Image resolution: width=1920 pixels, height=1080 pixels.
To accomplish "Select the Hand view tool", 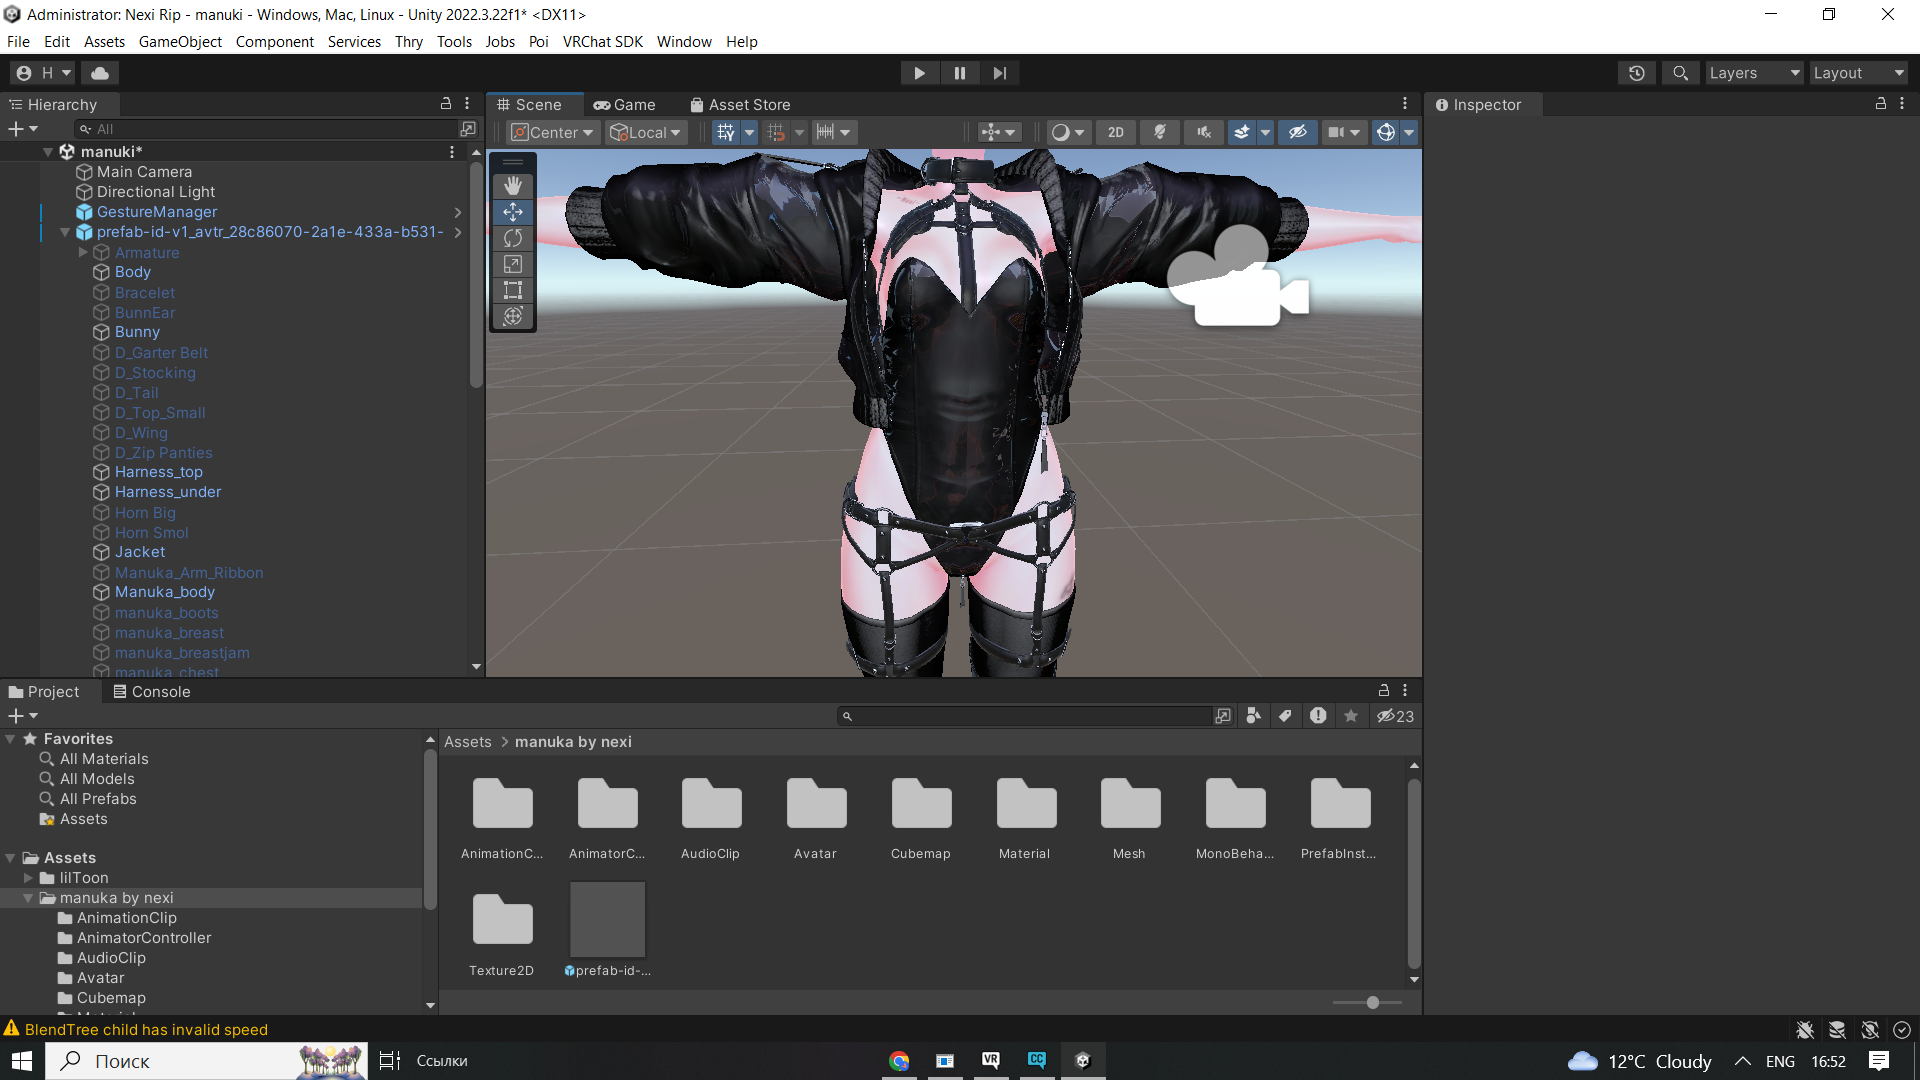I will coord(513,186).
